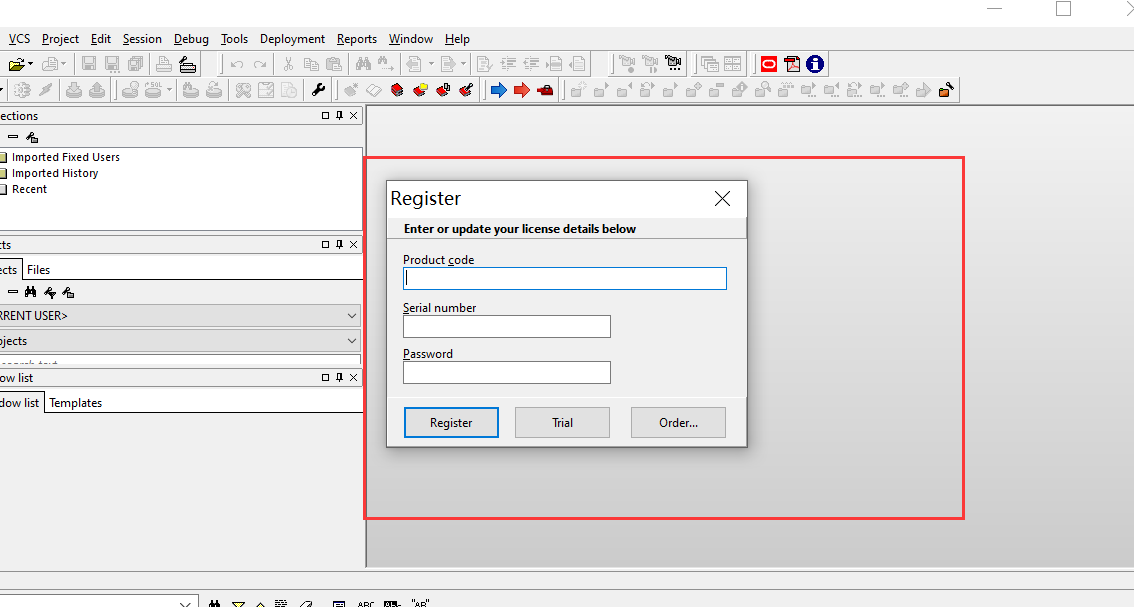Click the red book icon
The width and height of the screenshot is (1134, 607).
(x=397, y=90)
